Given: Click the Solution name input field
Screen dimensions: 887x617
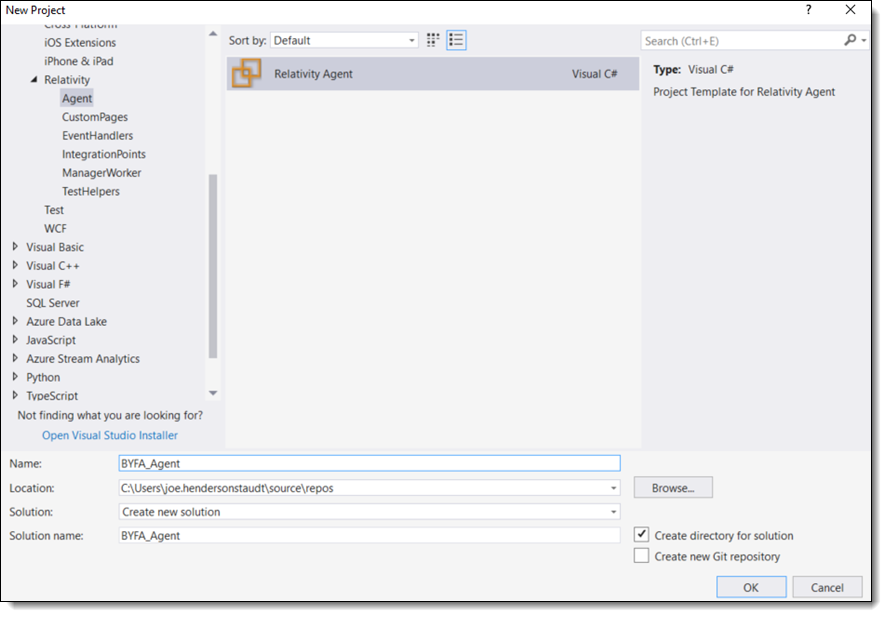Looking at the screenshot, I should coord(369,536).
